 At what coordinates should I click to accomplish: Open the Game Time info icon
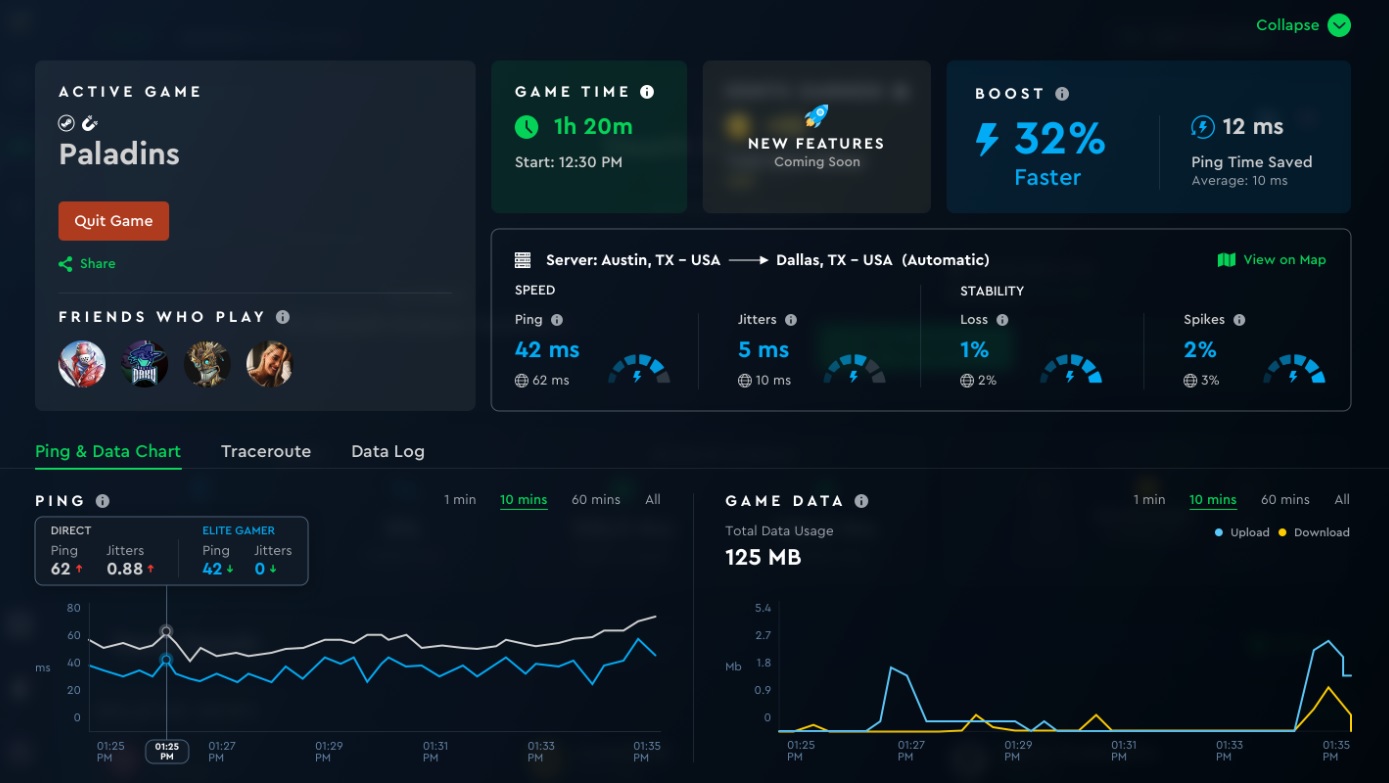[647, 92]
